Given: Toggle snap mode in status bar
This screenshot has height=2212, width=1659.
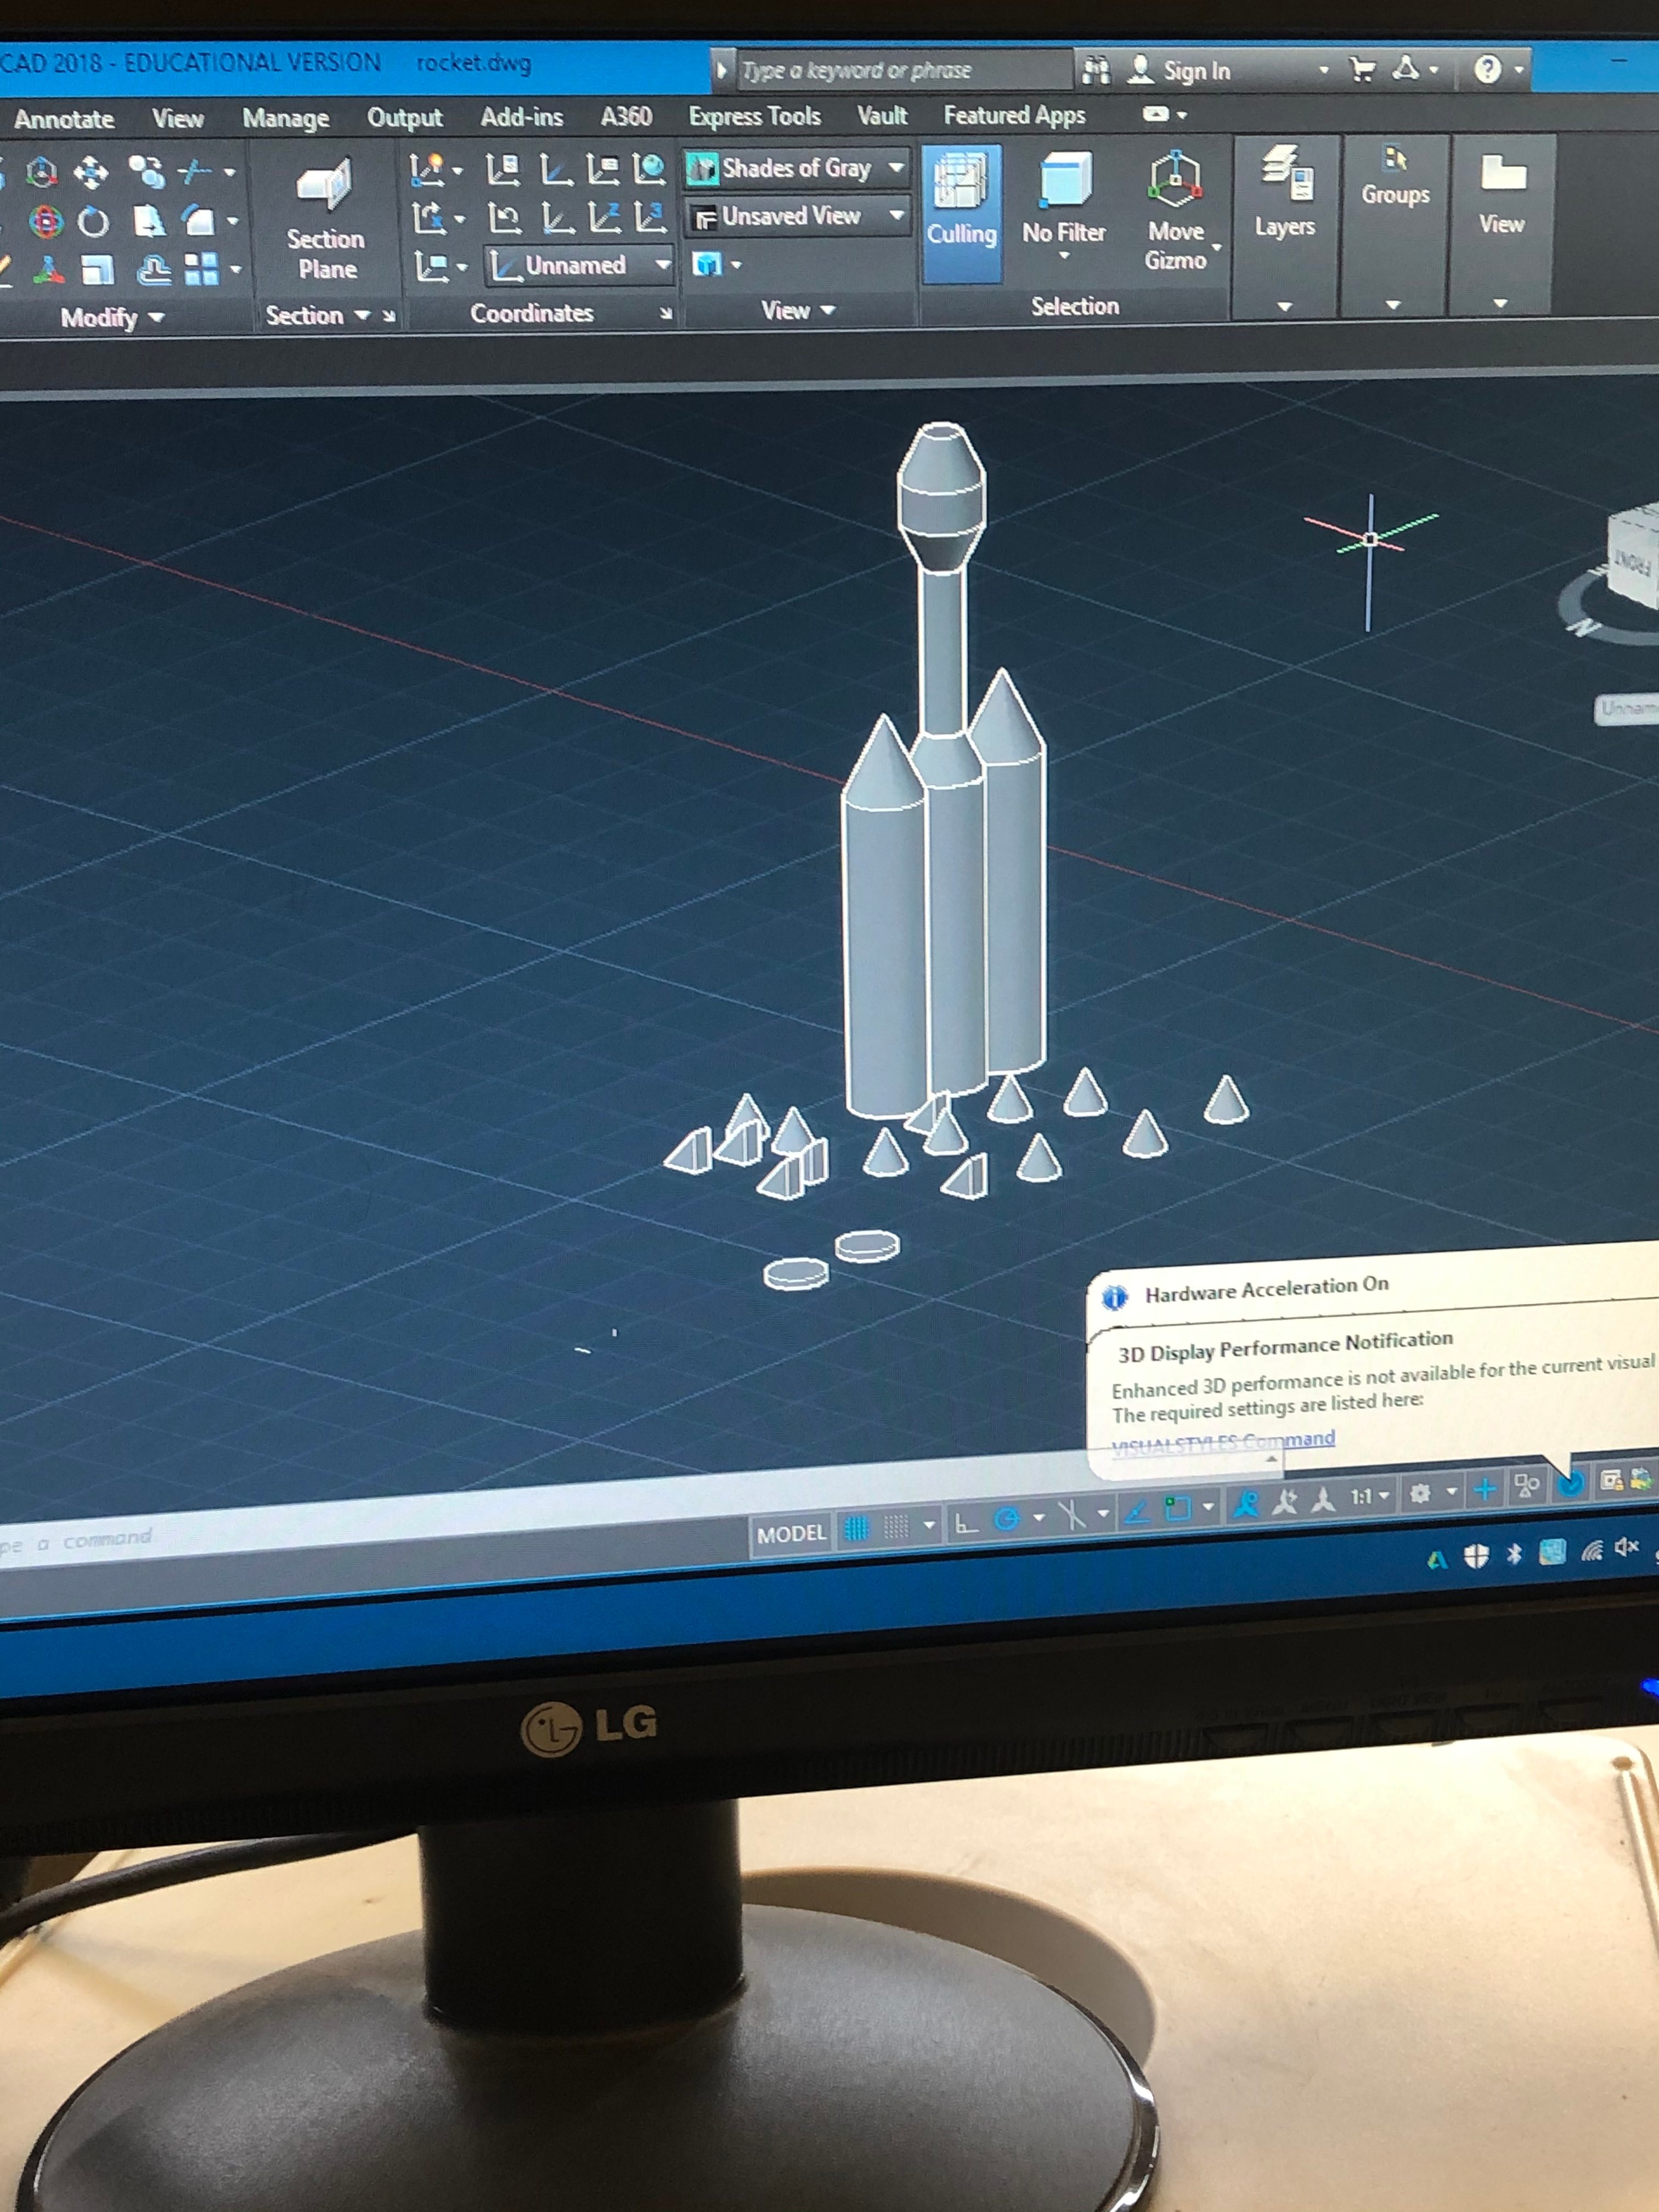Looking at the screenshot, I should [x=896, y=1527].
